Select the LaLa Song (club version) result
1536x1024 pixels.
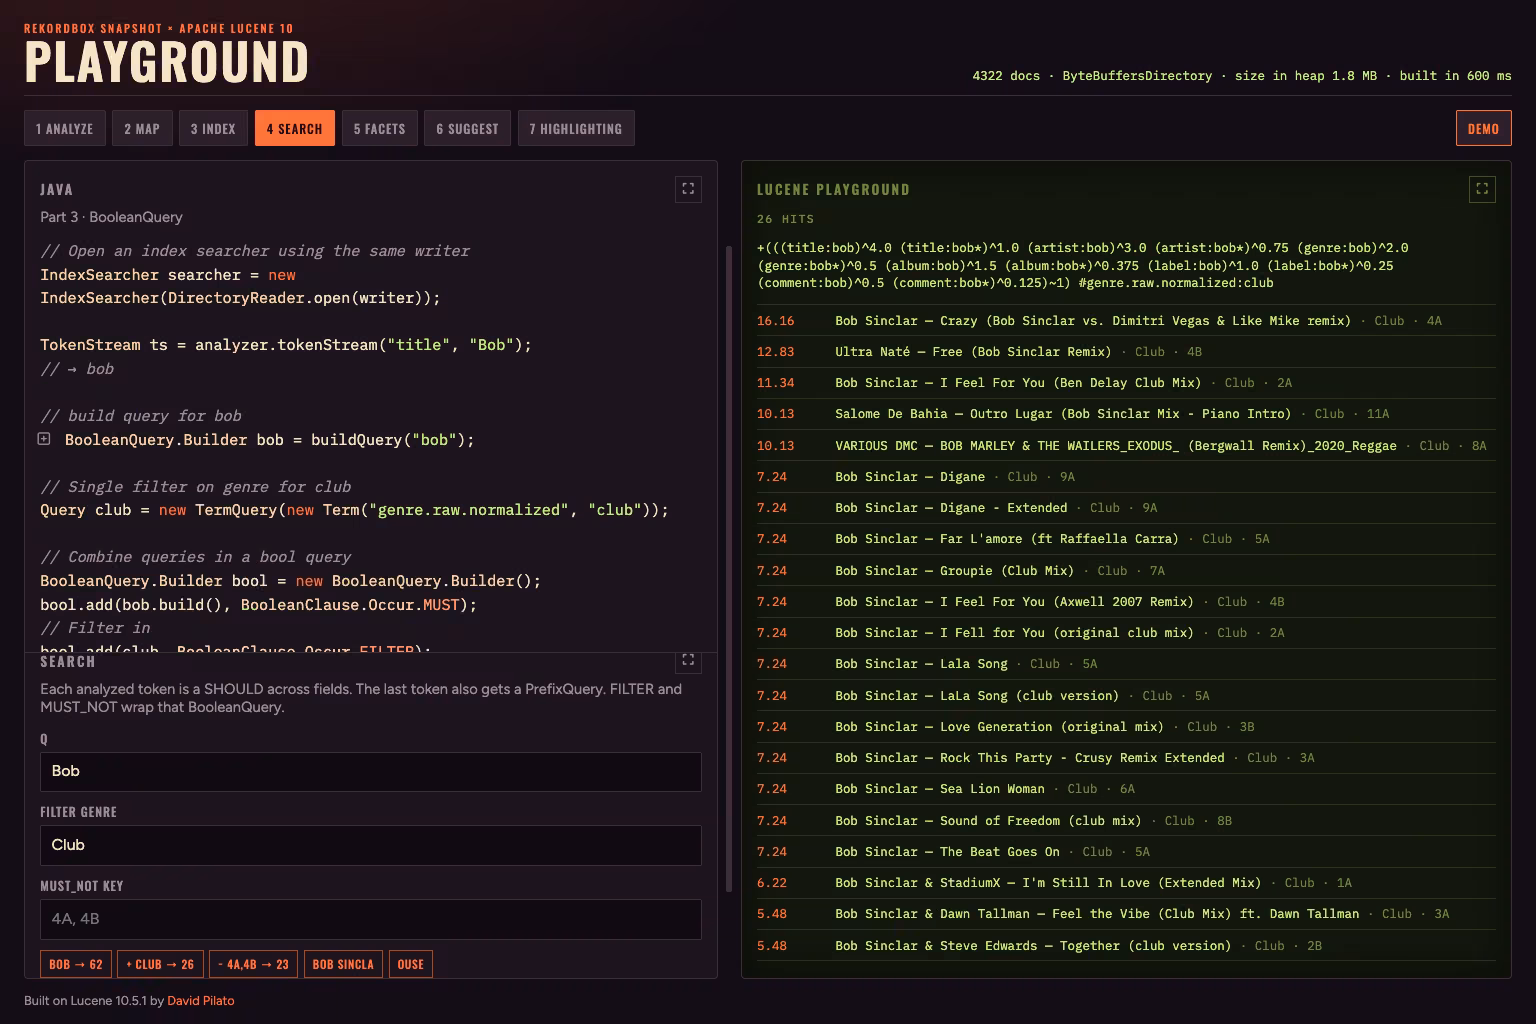click(1126, 696)
